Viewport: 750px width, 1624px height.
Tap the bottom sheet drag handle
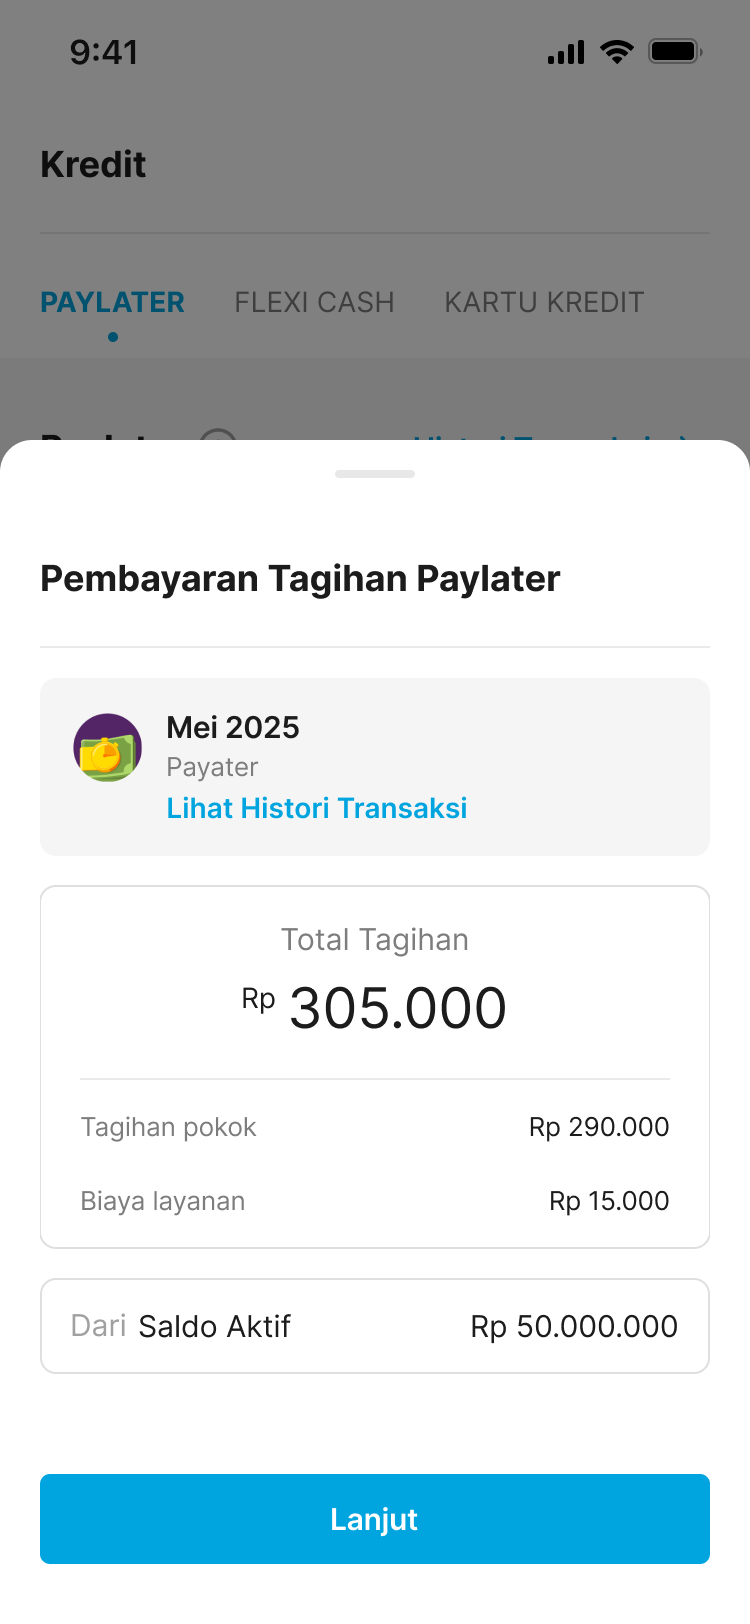(375, 474)
